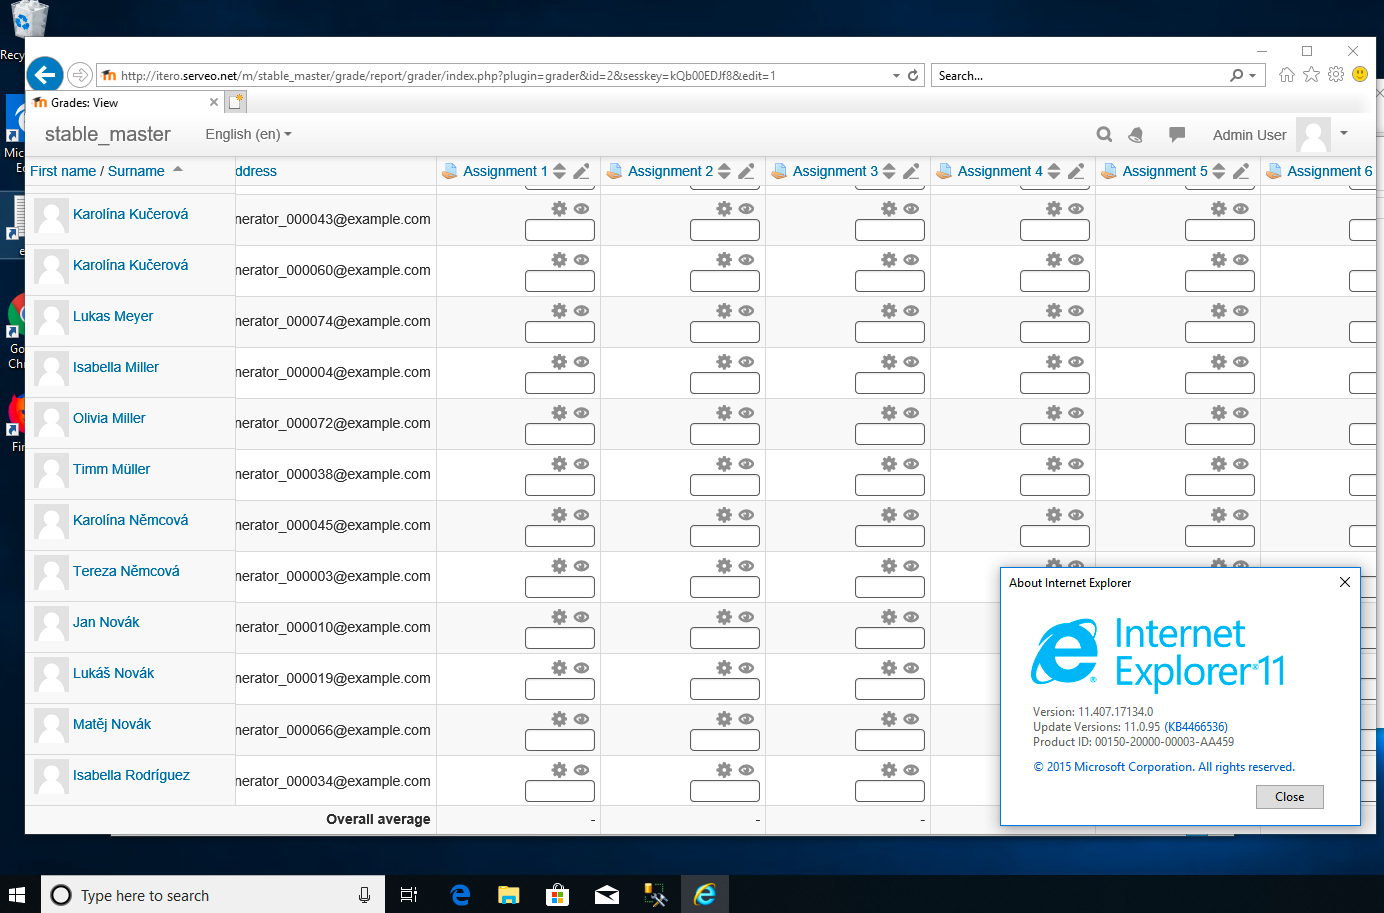Click the Assignment 5 edit pencil icon

click(x=1241, y=171)
